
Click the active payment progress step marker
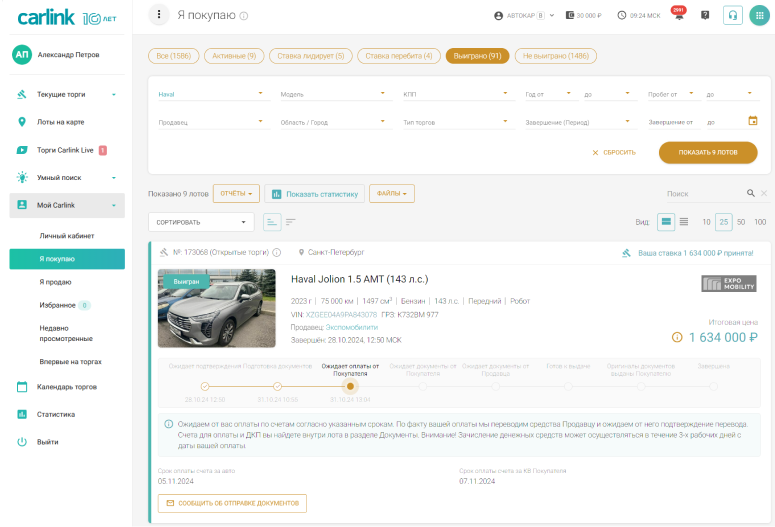(x=350, y=385)
